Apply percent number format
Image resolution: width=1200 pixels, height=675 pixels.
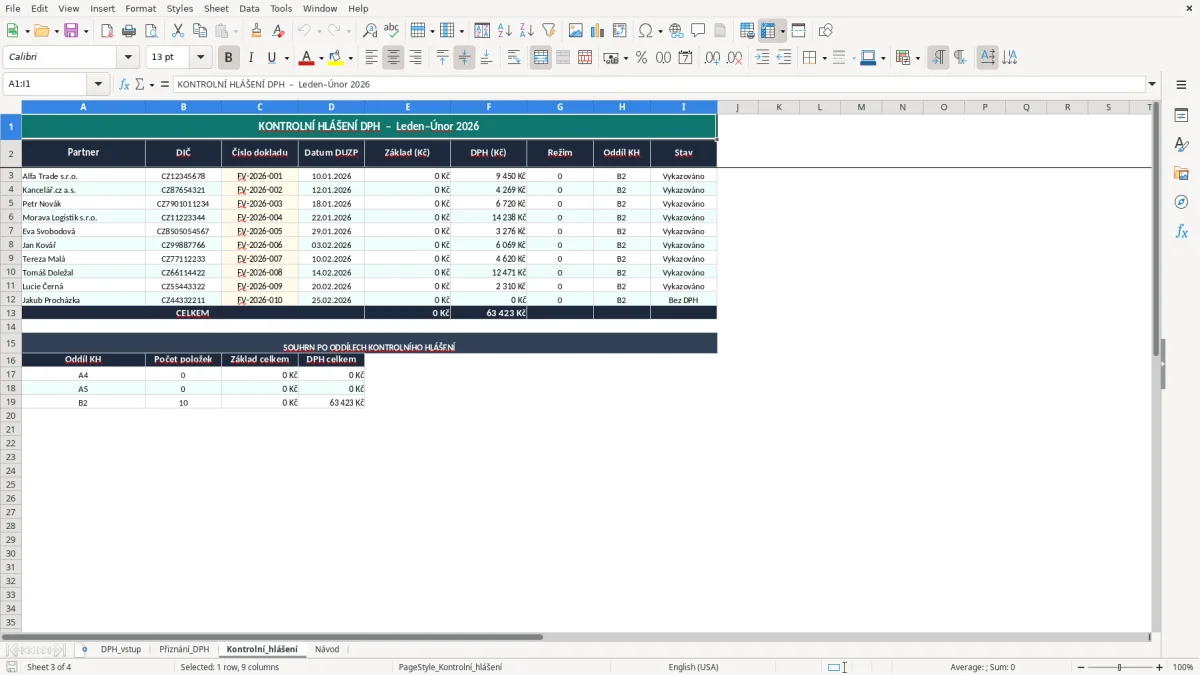(641, 58)
